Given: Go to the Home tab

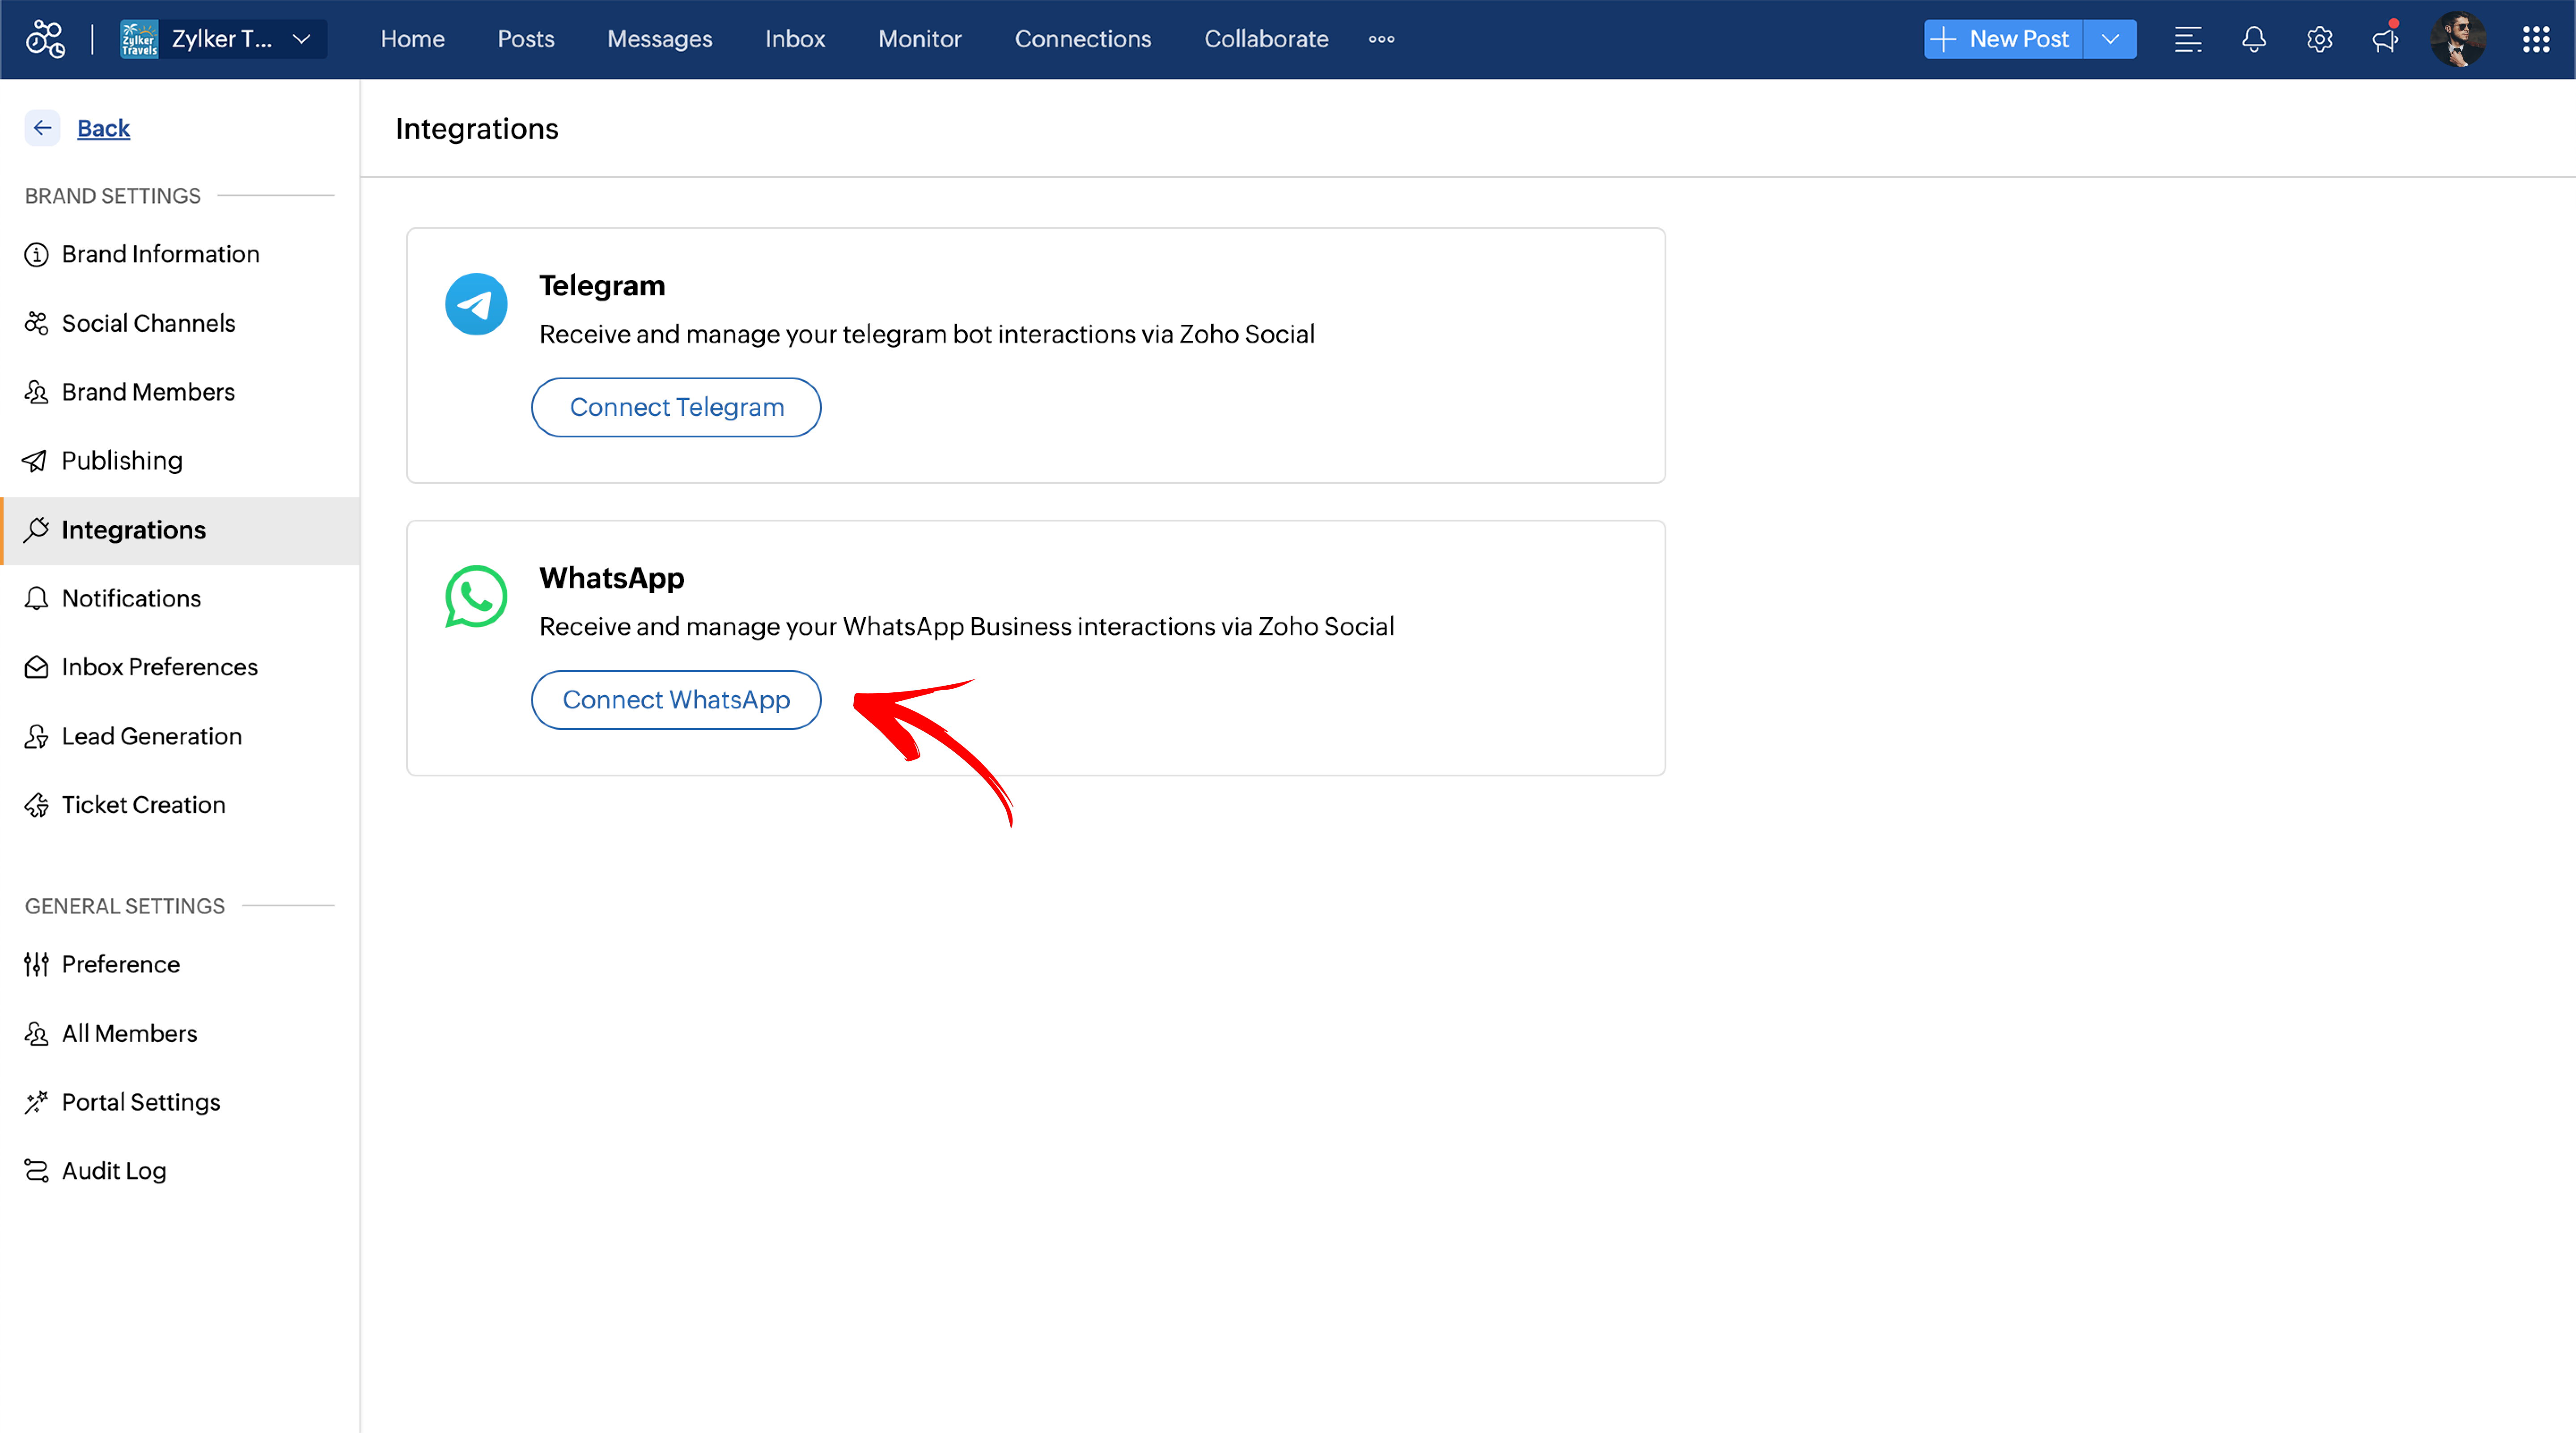Looking at the screenshot, I should [412, 39].
